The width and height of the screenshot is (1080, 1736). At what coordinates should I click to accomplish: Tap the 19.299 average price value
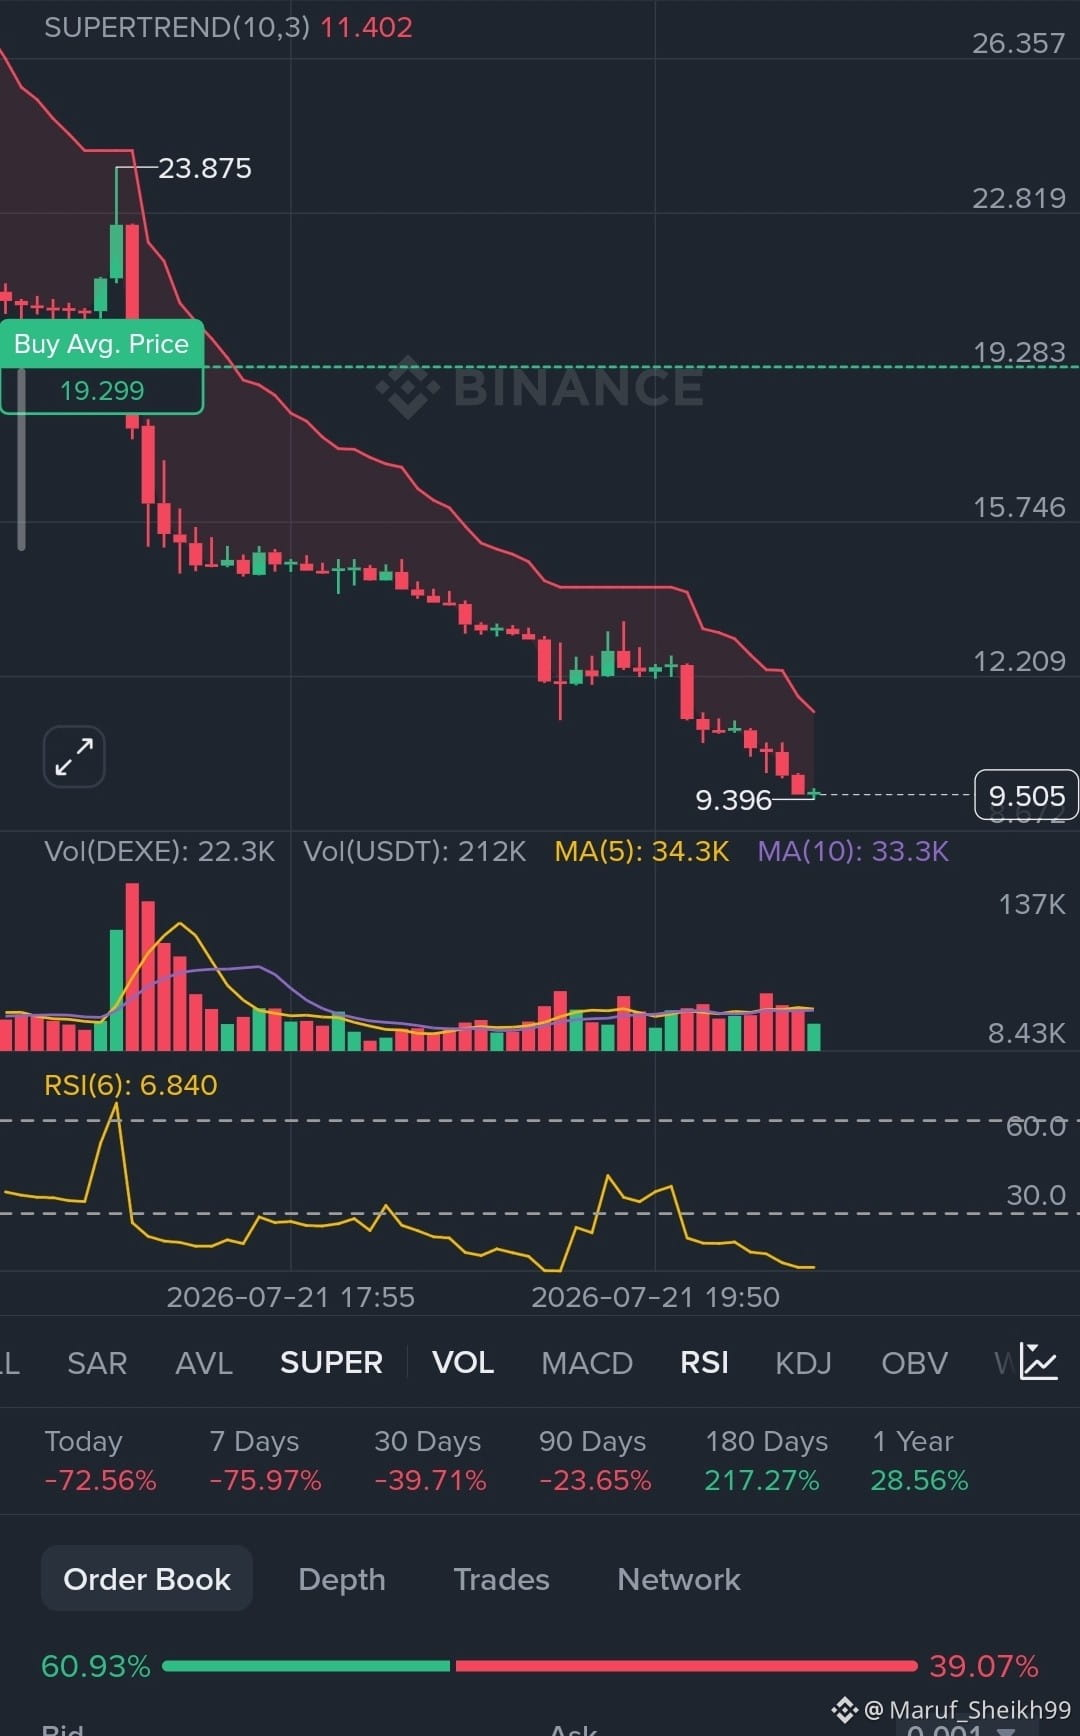102,391
